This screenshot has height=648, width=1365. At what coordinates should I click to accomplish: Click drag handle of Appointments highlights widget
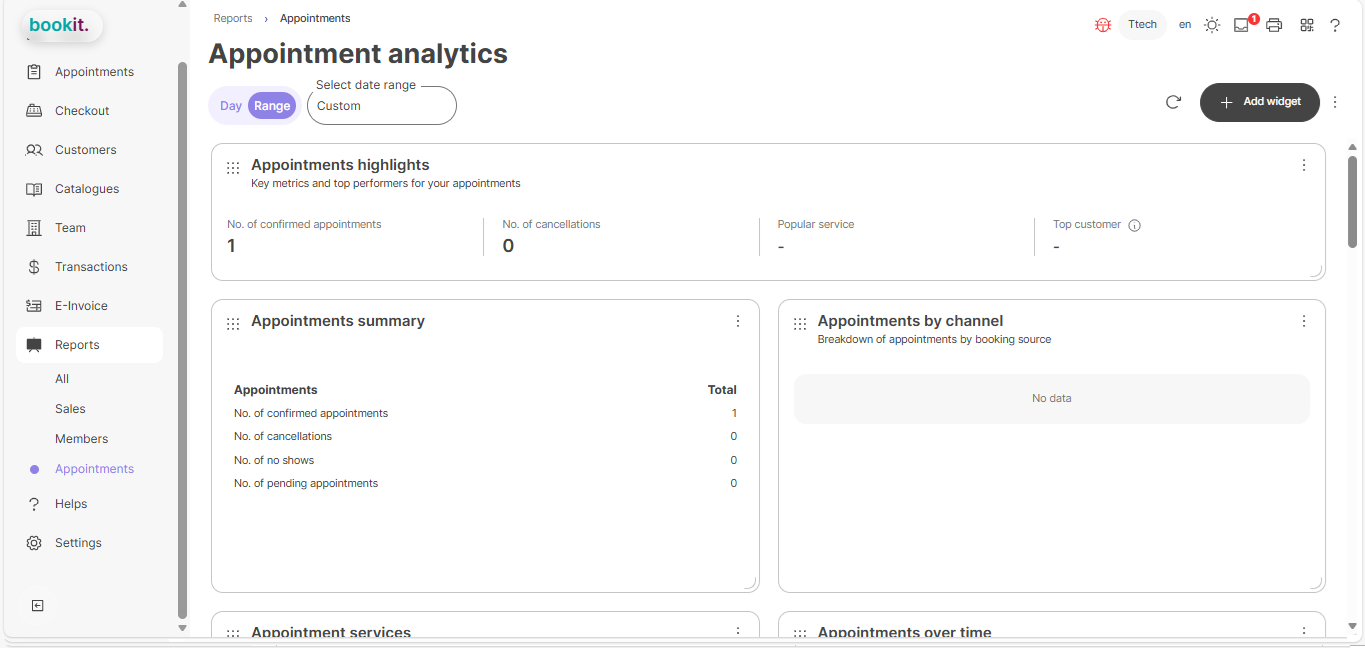coord(233,168)
